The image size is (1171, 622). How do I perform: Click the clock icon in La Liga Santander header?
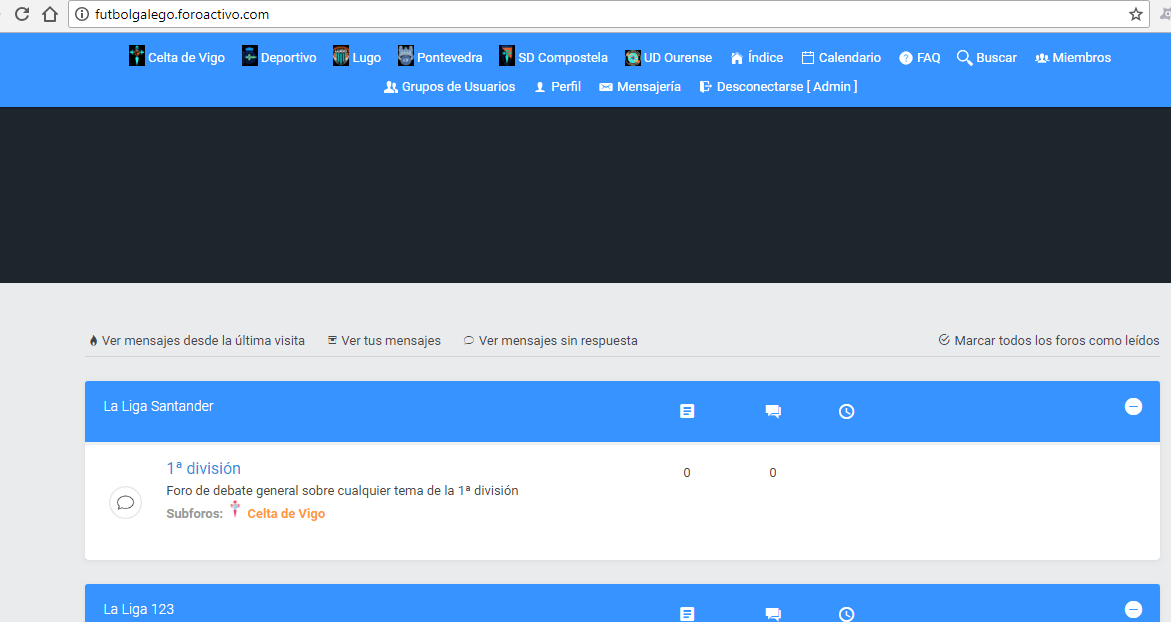846,411
